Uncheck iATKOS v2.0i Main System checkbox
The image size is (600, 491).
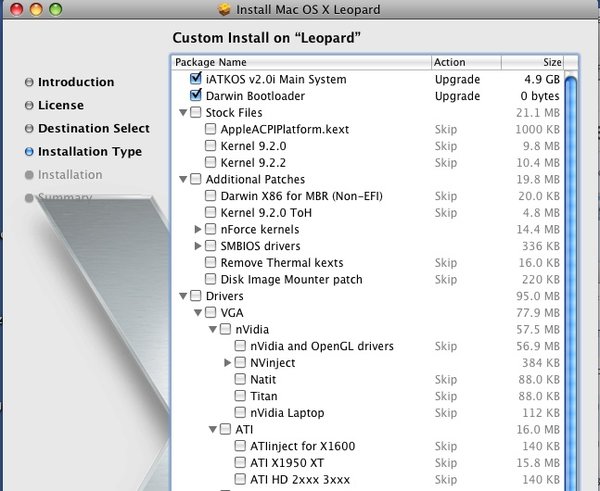(x=196, y=79)
